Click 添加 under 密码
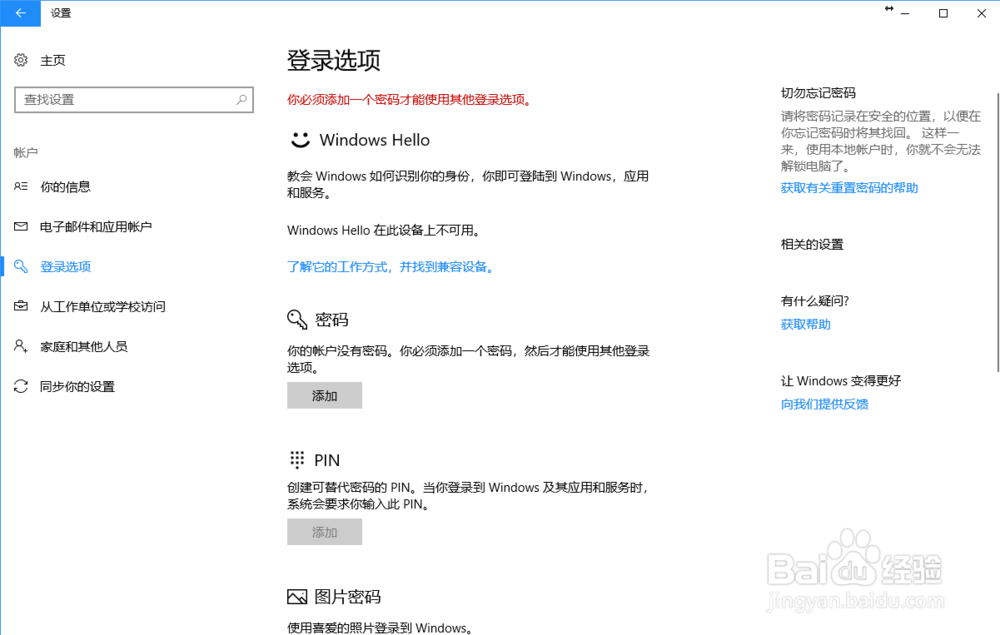1000x635 pixels. point(324,395)
